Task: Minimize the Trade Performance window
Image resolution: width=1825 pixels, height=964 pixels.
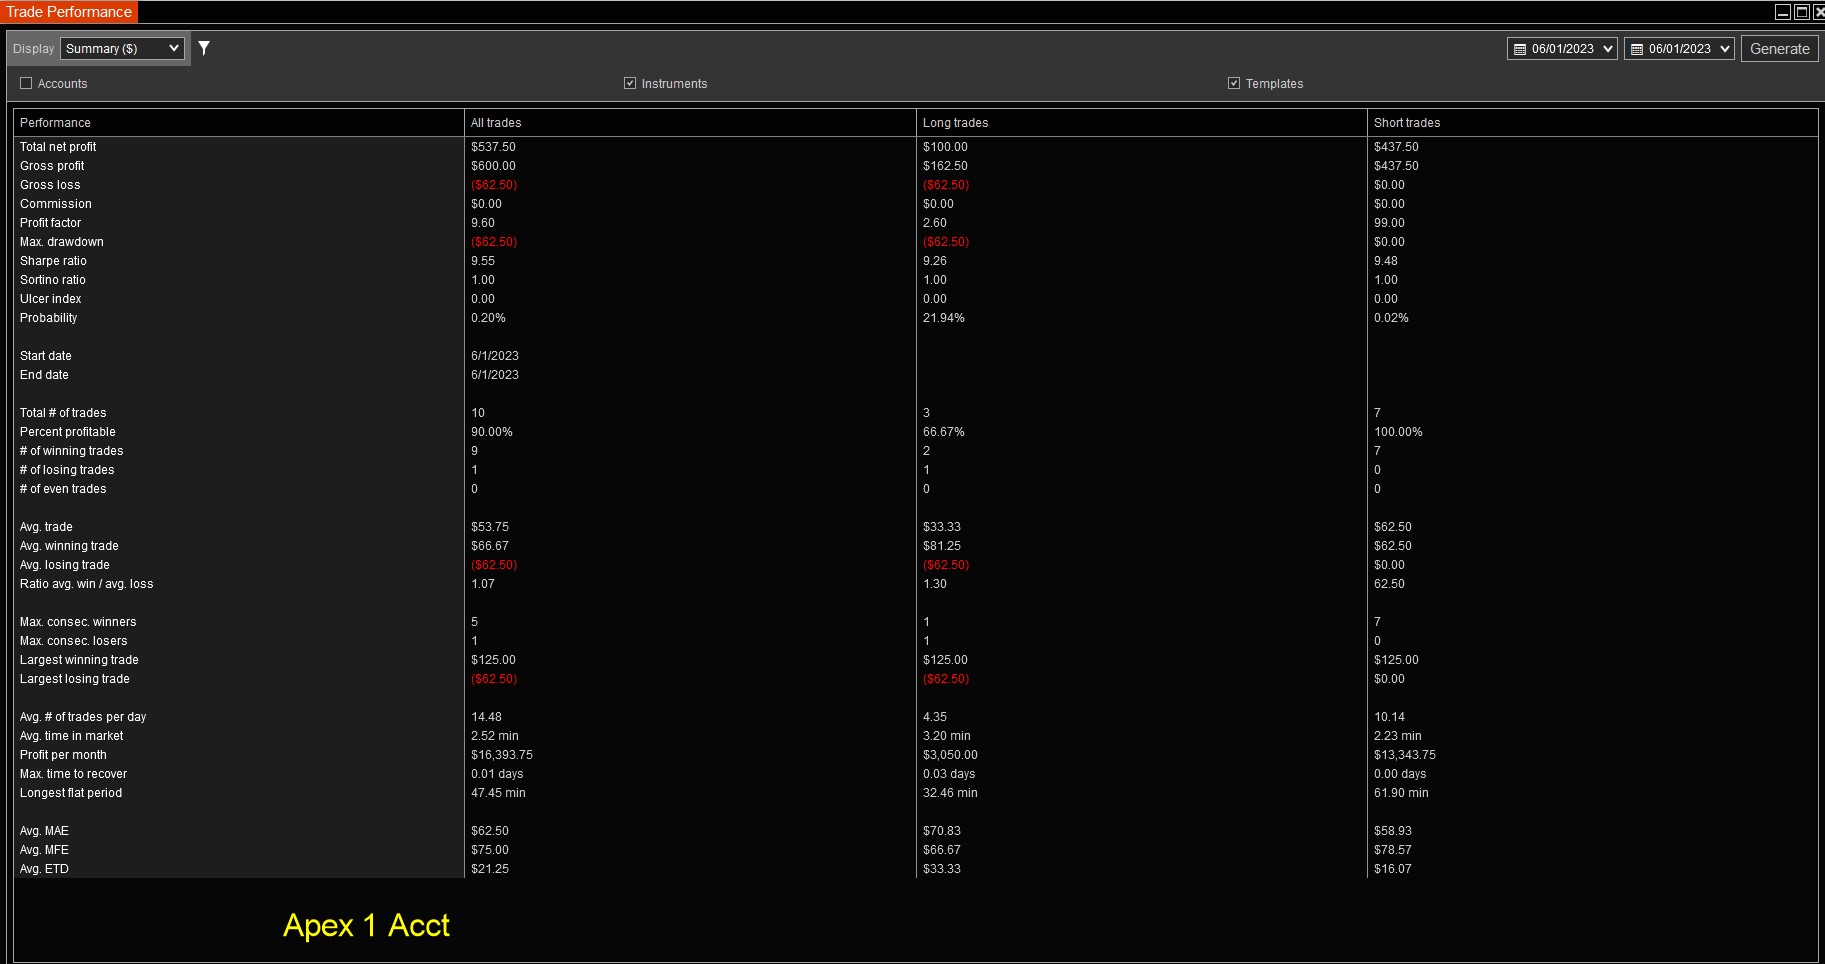Action: click(x=1782, y=12)
